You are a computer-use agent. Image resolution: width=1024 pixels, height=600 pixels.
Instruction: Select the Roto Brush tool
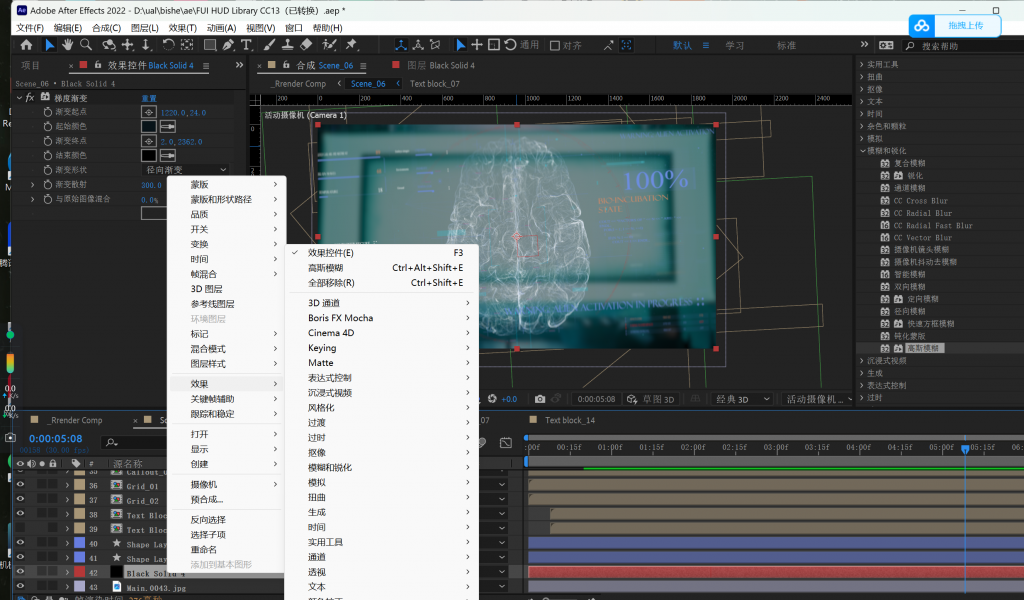click(329, 45)
